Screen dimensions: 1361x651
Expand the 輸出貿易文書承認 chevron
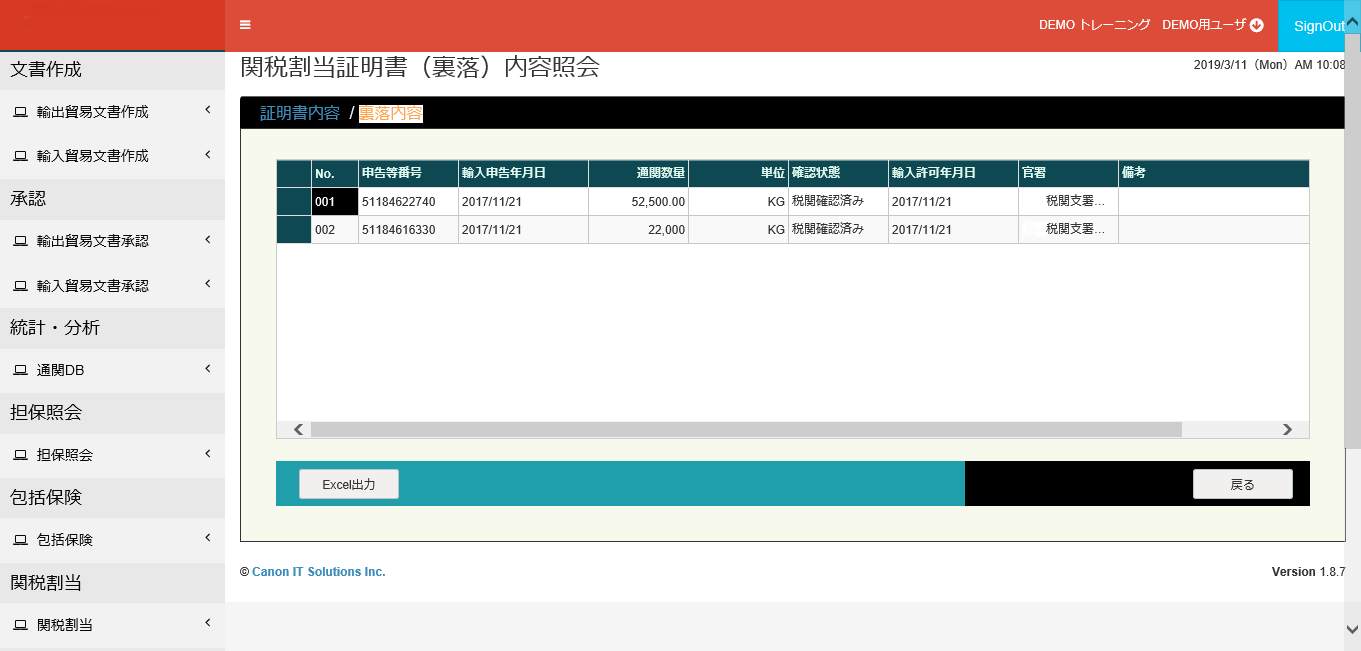coord(207,239)
